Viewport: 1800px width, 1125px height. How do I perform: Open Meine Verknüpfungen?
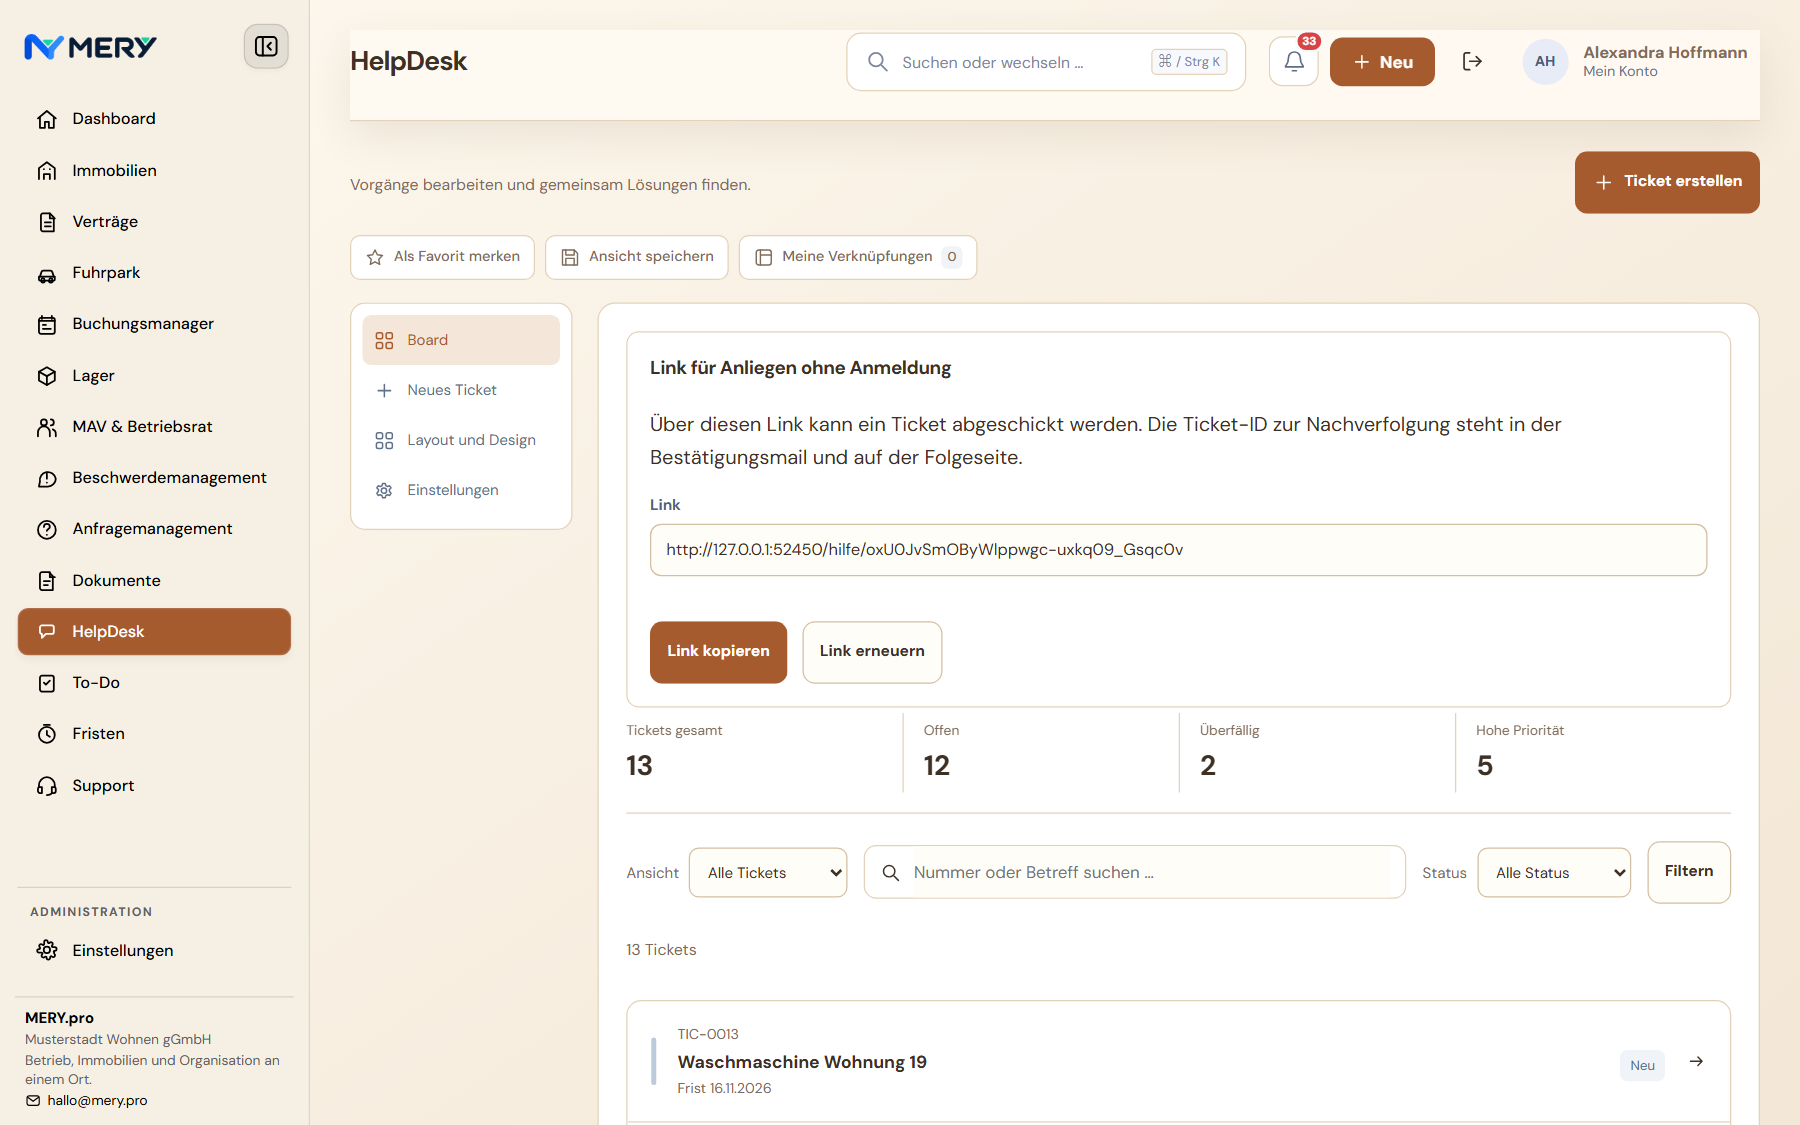click(x=858, y=258)
